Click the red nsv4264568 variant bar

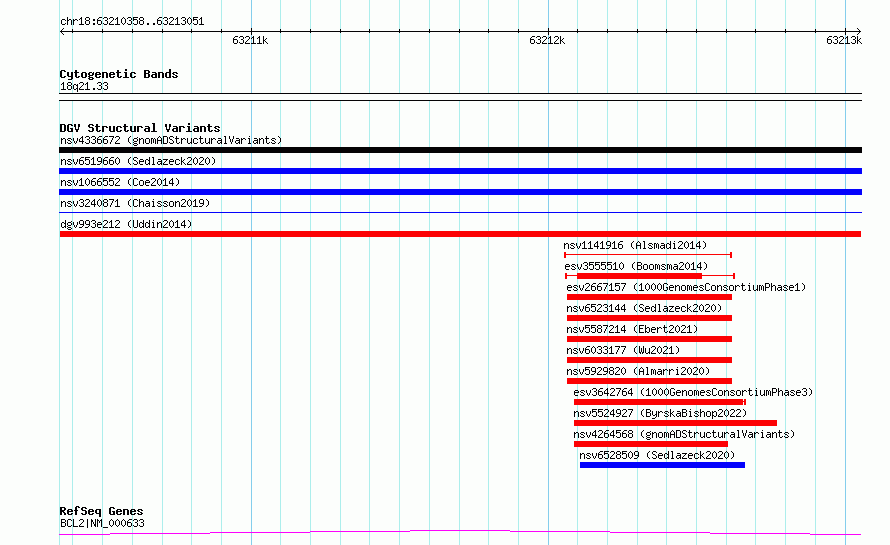pos(651,444)
